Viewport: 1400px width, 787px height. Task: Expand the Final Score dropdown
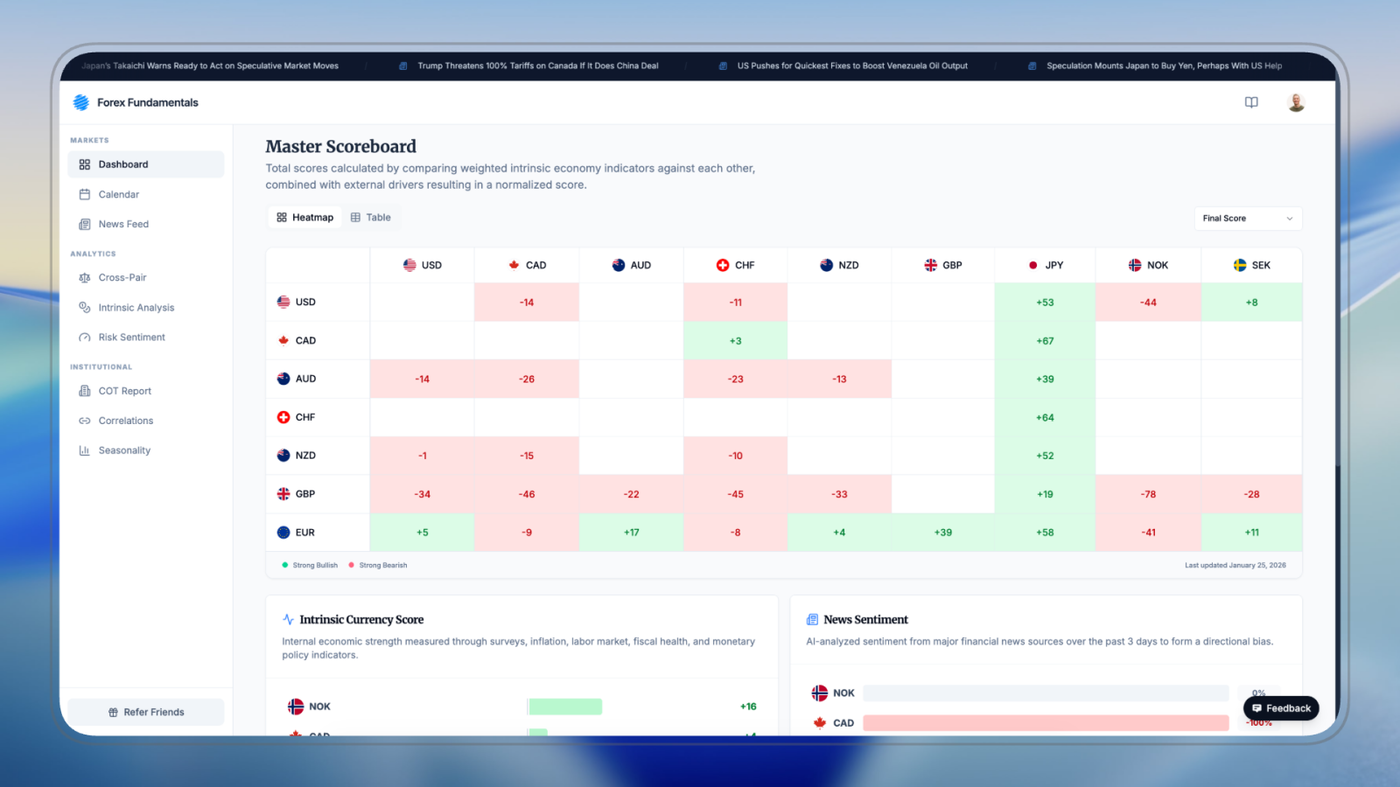pyautogui.click(x=1247, y=218)
